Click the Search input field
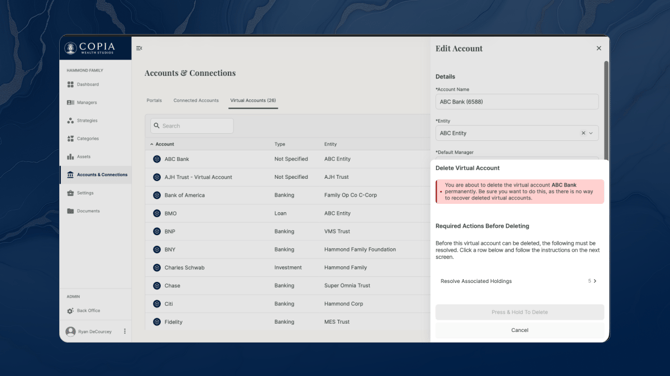Image resolution: width=670 pixels, height=376 pixels. pyautogui.click(x=192, y=126)
